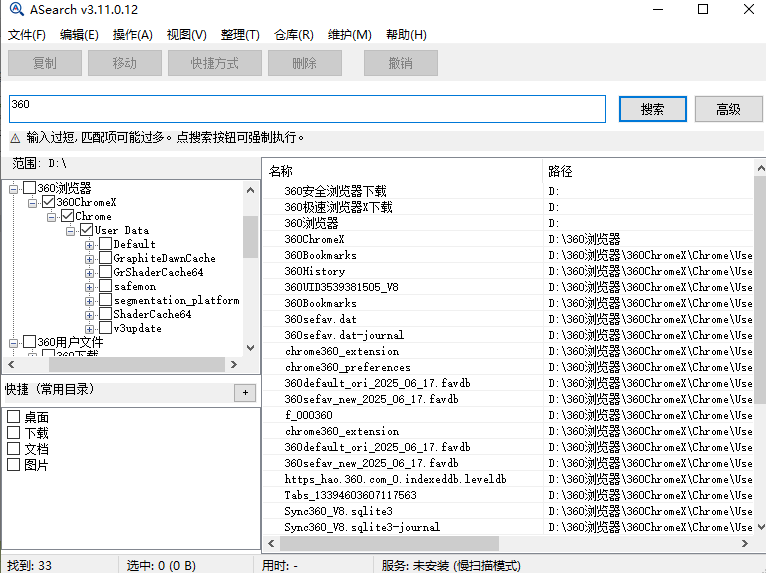Viewport: 766px width, 573px height.
Task: Open the 仓库(R) menu
Action: point(294,35)
